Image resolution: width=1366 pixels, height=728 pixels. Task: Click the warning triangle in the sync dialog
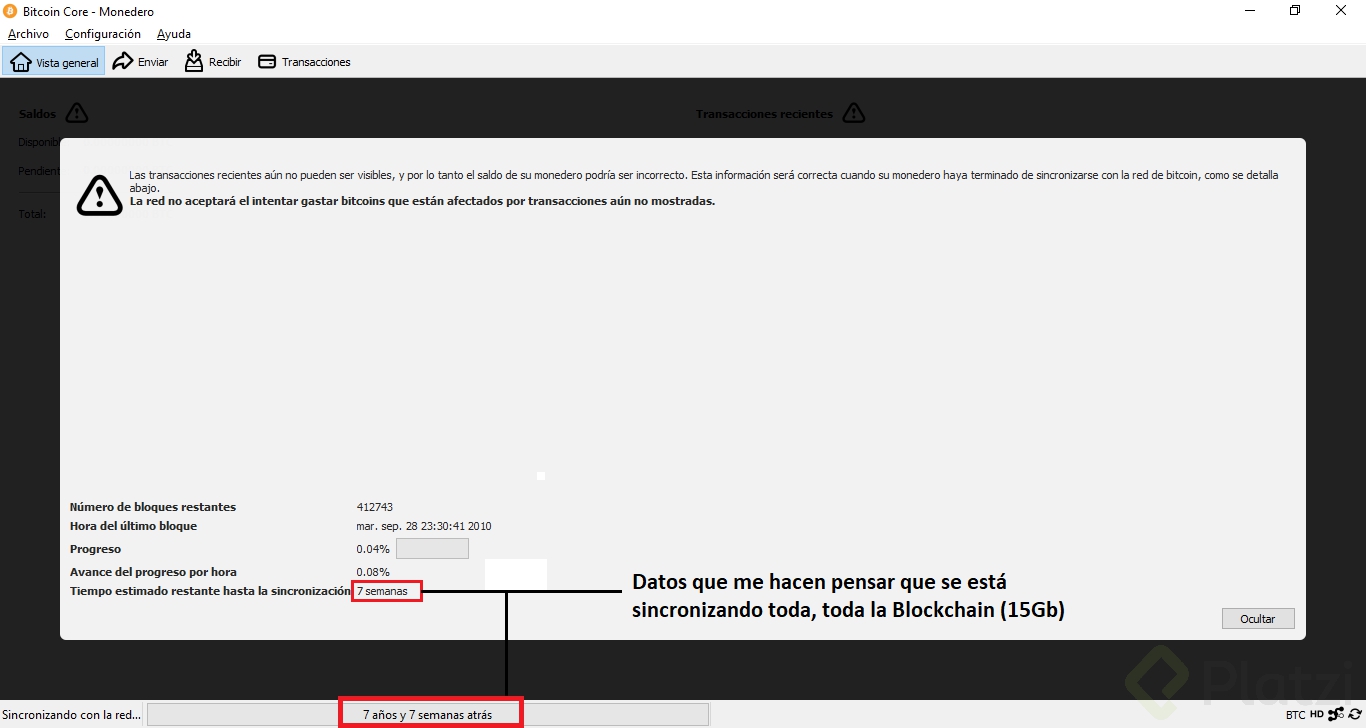click(x=99, y=196)
